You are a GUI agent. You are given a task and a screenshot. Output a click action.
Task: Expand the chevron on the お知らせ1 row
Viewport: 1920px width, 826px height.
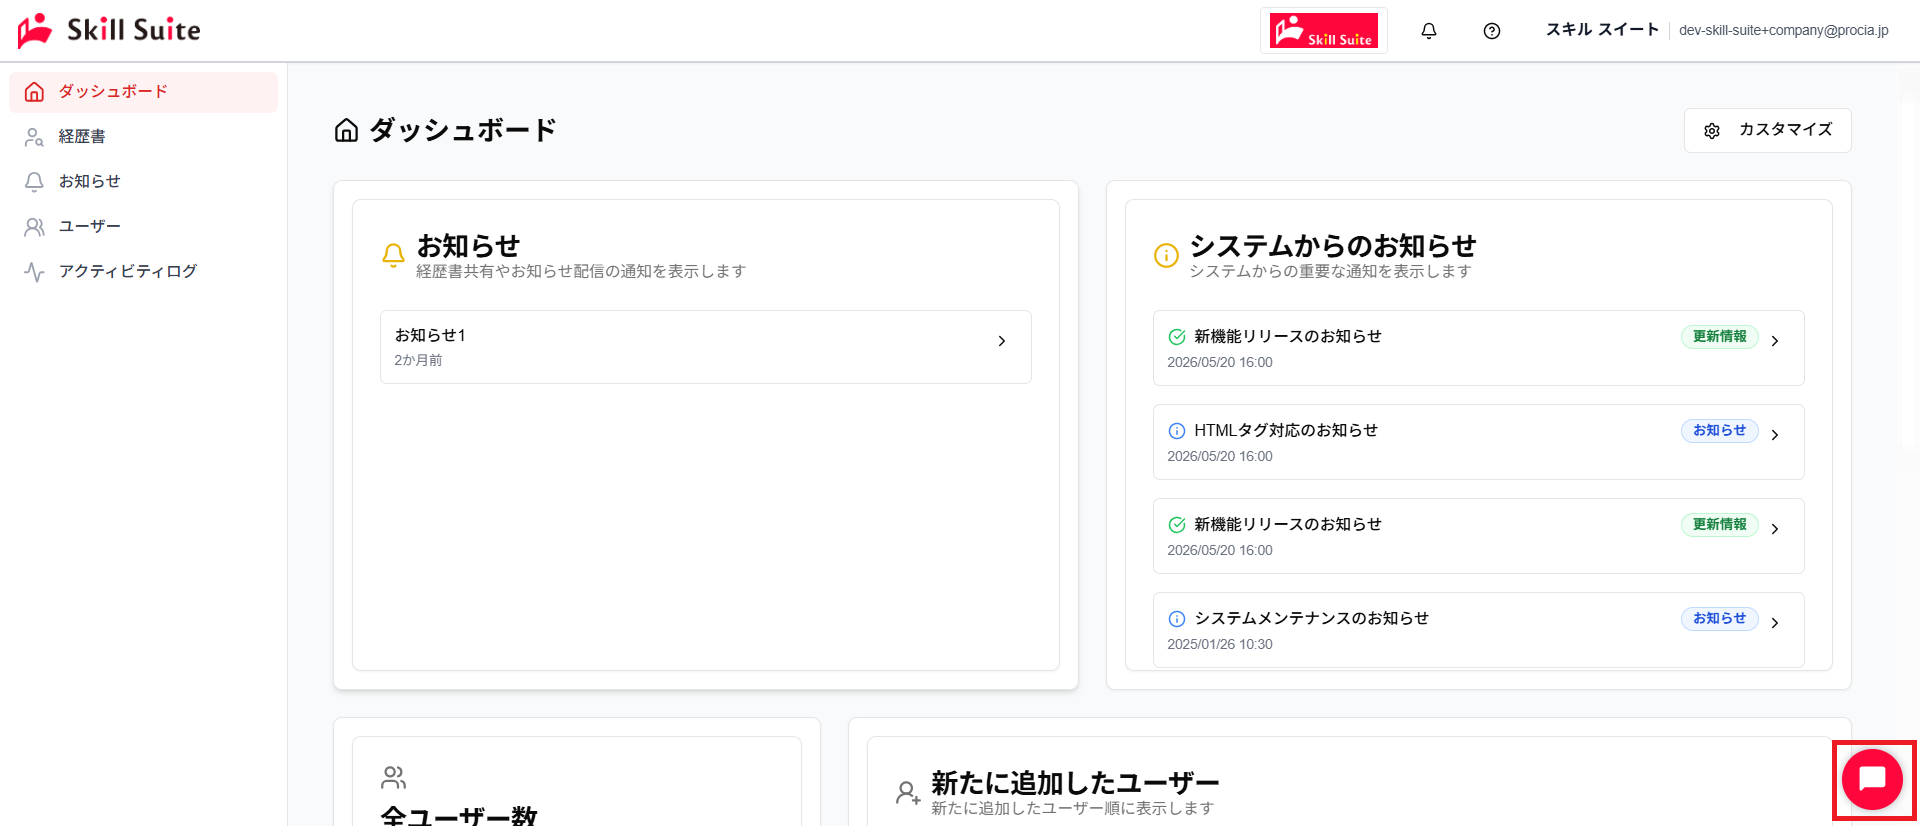point(1001,341)
